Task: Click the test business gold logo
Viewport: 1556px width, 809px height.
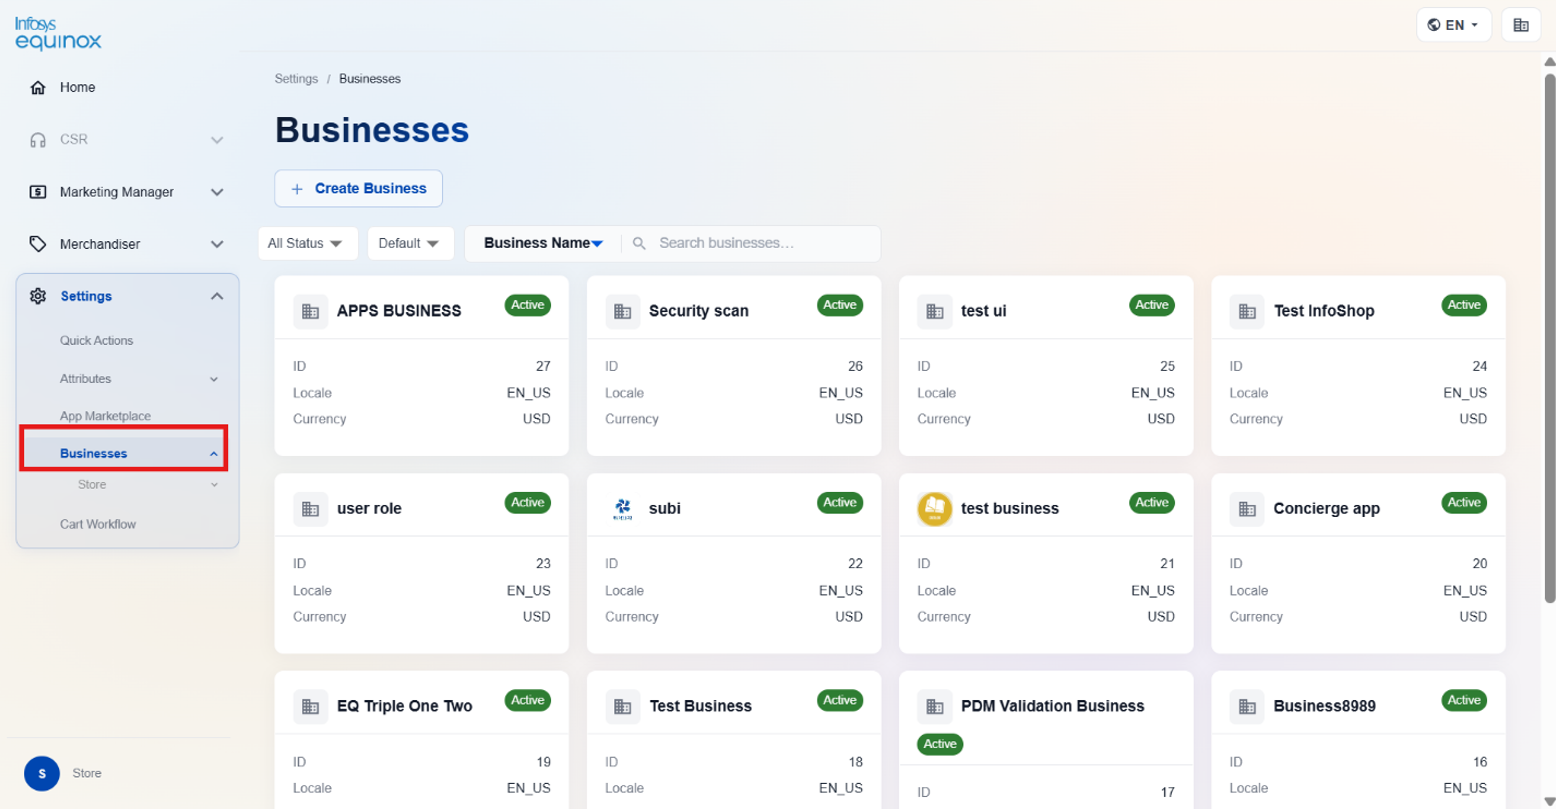Action: [934, 509]
